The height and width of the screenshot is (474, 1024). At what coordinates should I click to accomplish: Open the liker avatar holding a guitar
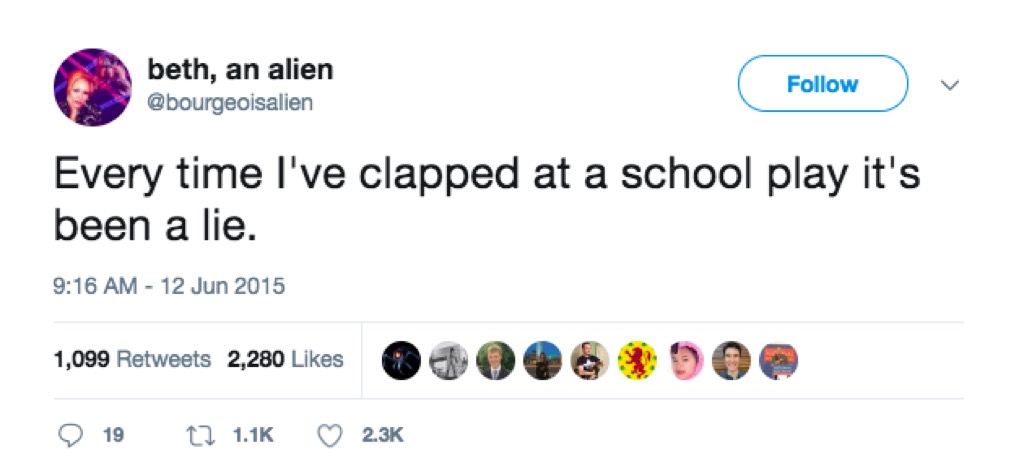(x=590, y=360)
